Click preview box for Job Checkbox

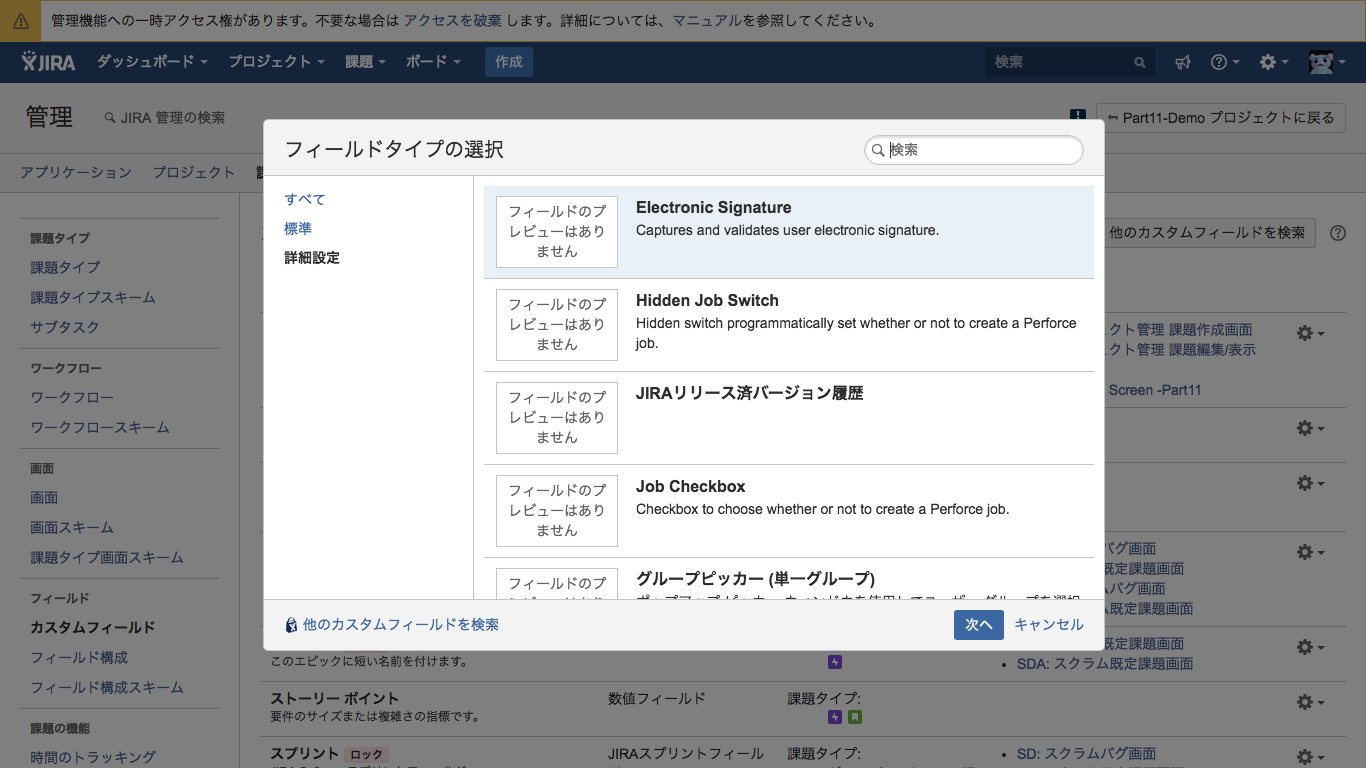tap(557, 511)
